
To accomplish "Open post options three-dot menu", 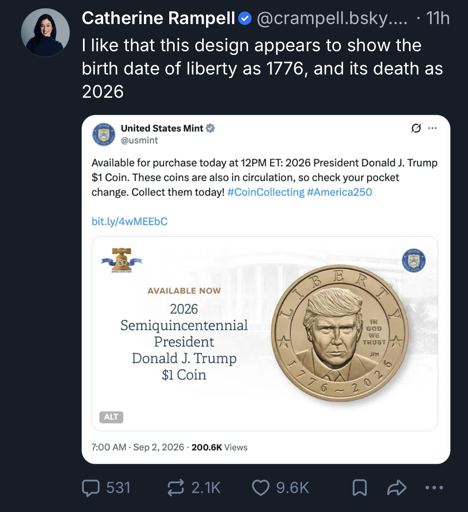I will click(x=434, y=488).
